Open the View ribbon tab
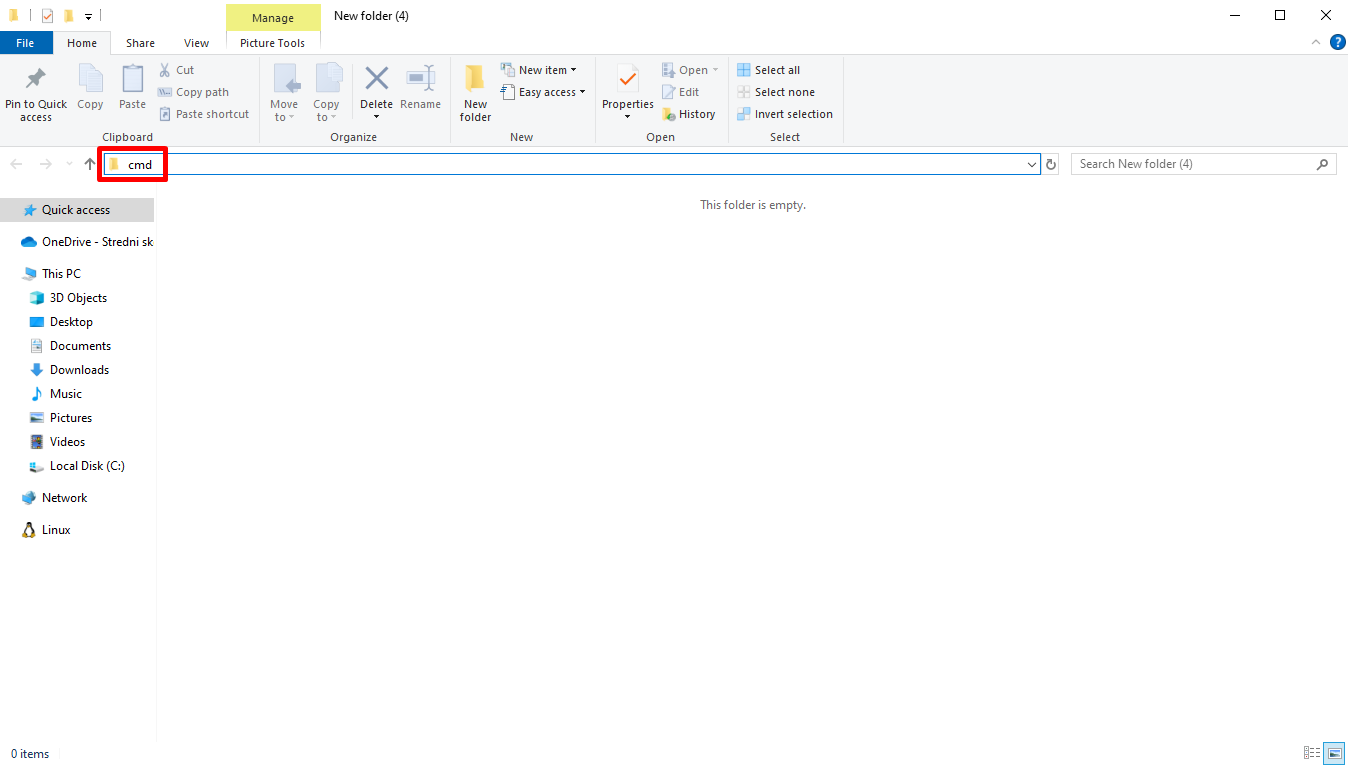Viewport: 1348px width, 765px height. [197, 43]
